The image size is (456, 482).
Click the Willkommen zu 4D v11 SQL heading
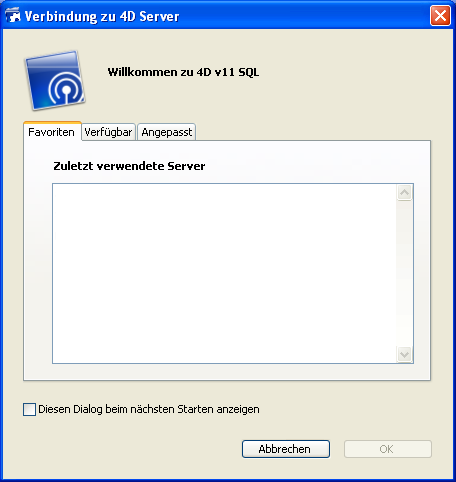pyautogui.click(x=183, y=72)
